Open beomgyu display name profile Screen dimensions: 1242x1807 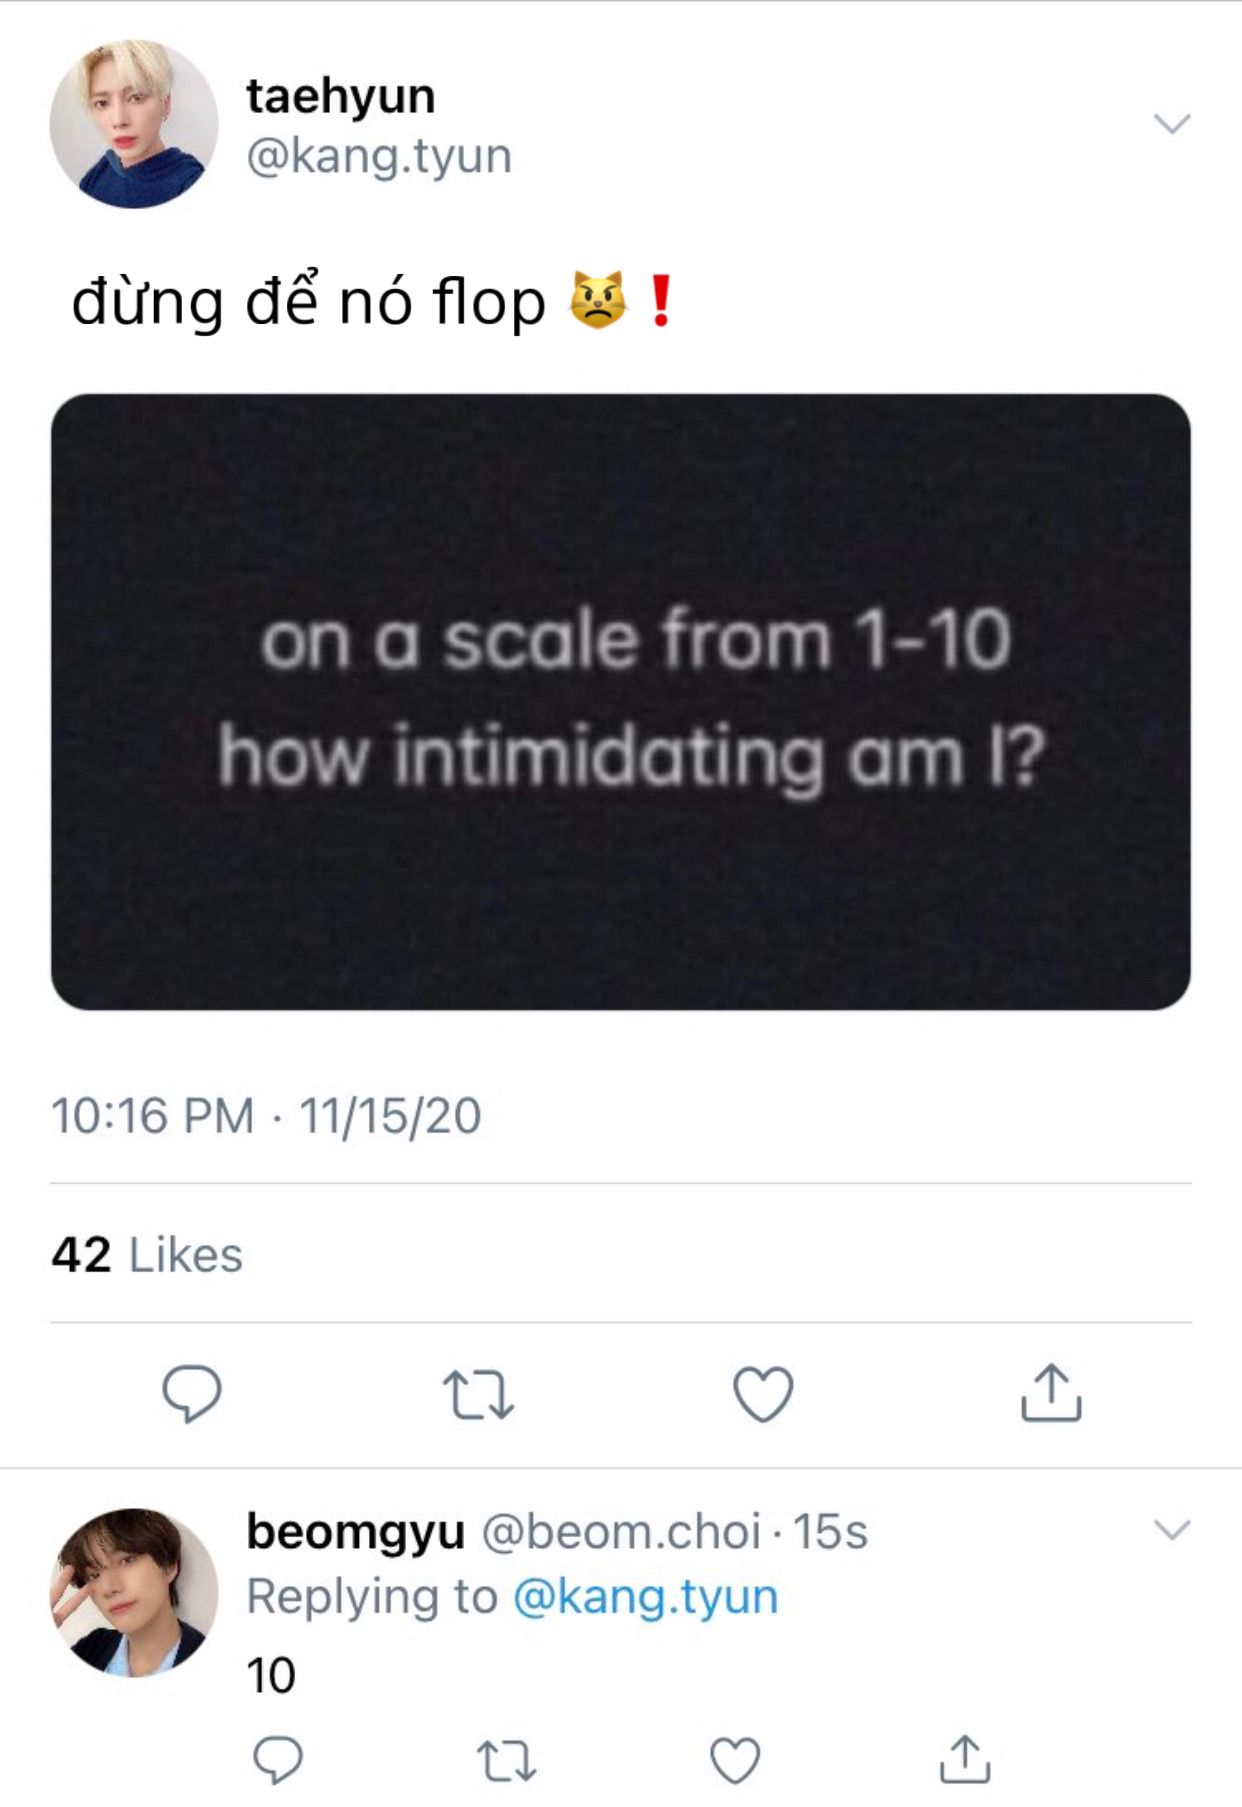tap(355, 1531)
